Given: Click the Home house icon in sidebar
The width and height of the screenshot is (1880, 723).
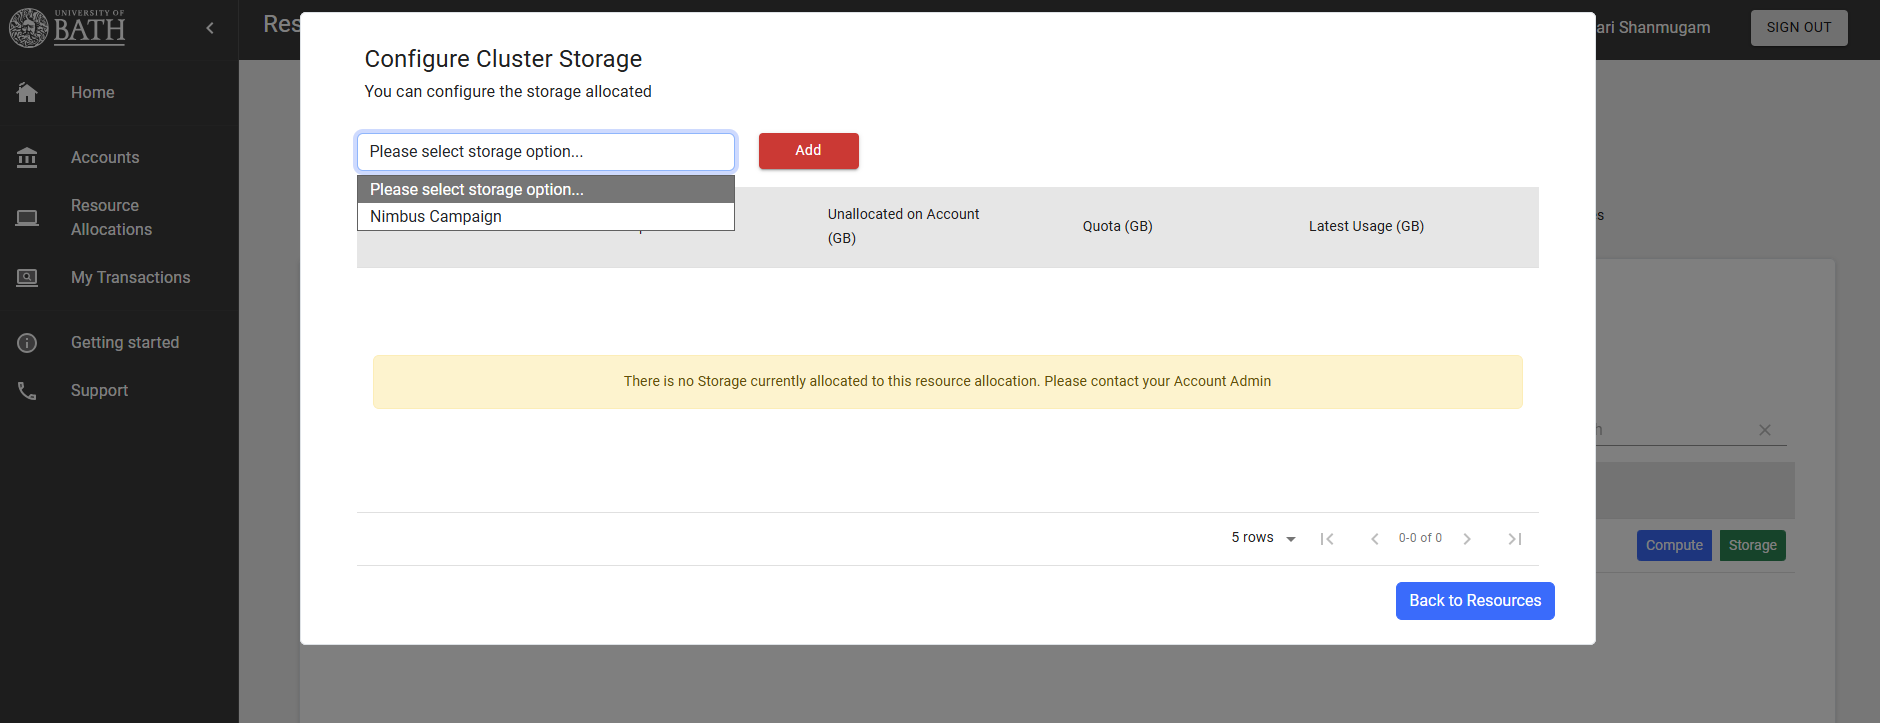Looking at the screenshot, I should (27, 93).
